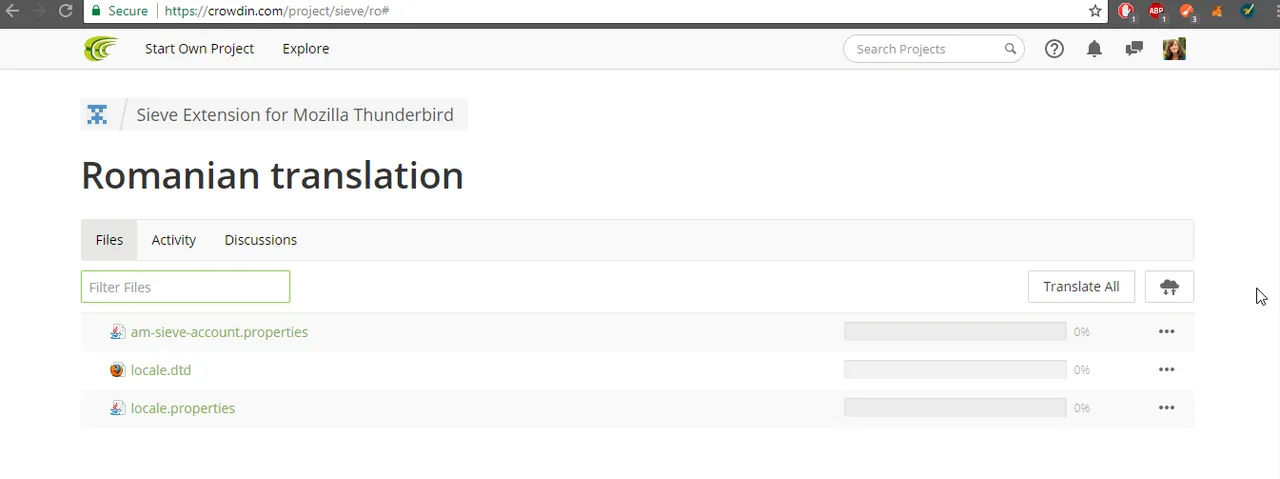Click the cloud download translations icon
This screenshot has height=479, width=1280.
1169,287
